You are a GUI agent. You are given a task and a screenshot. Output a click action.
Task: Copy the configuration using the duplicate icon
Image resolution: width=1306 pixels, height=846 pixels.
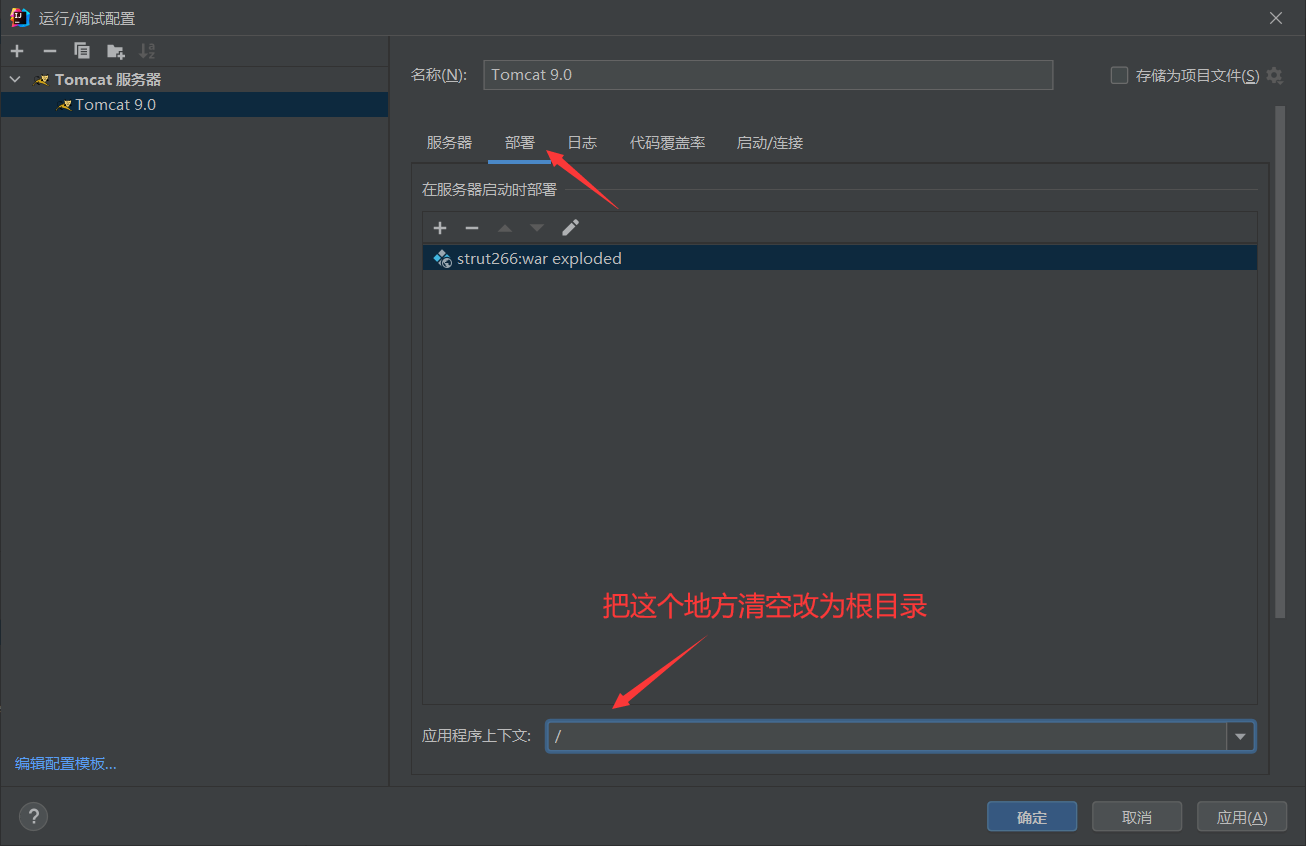pyautogui.click(x=82, y=51)
